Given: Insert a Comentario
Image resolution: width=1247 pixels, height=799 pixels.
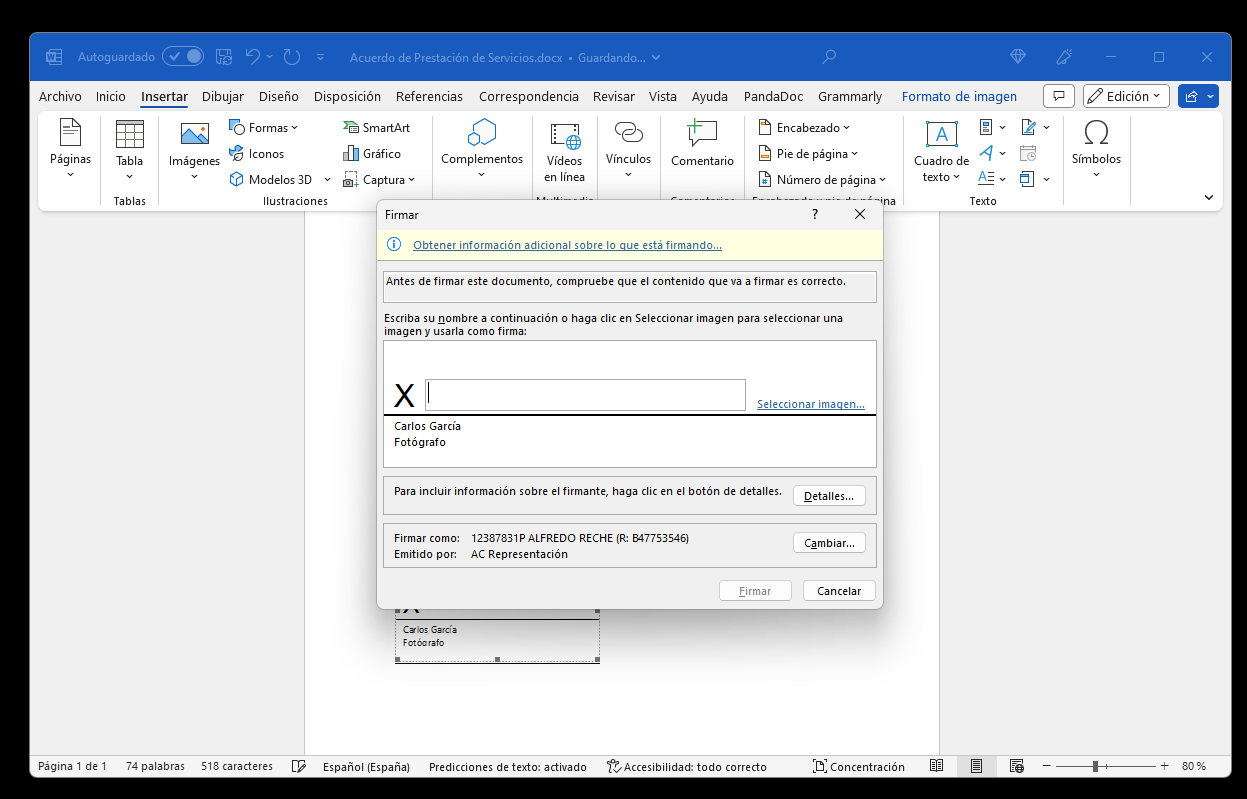Looking at the screenshot, I should coord(702,145).
